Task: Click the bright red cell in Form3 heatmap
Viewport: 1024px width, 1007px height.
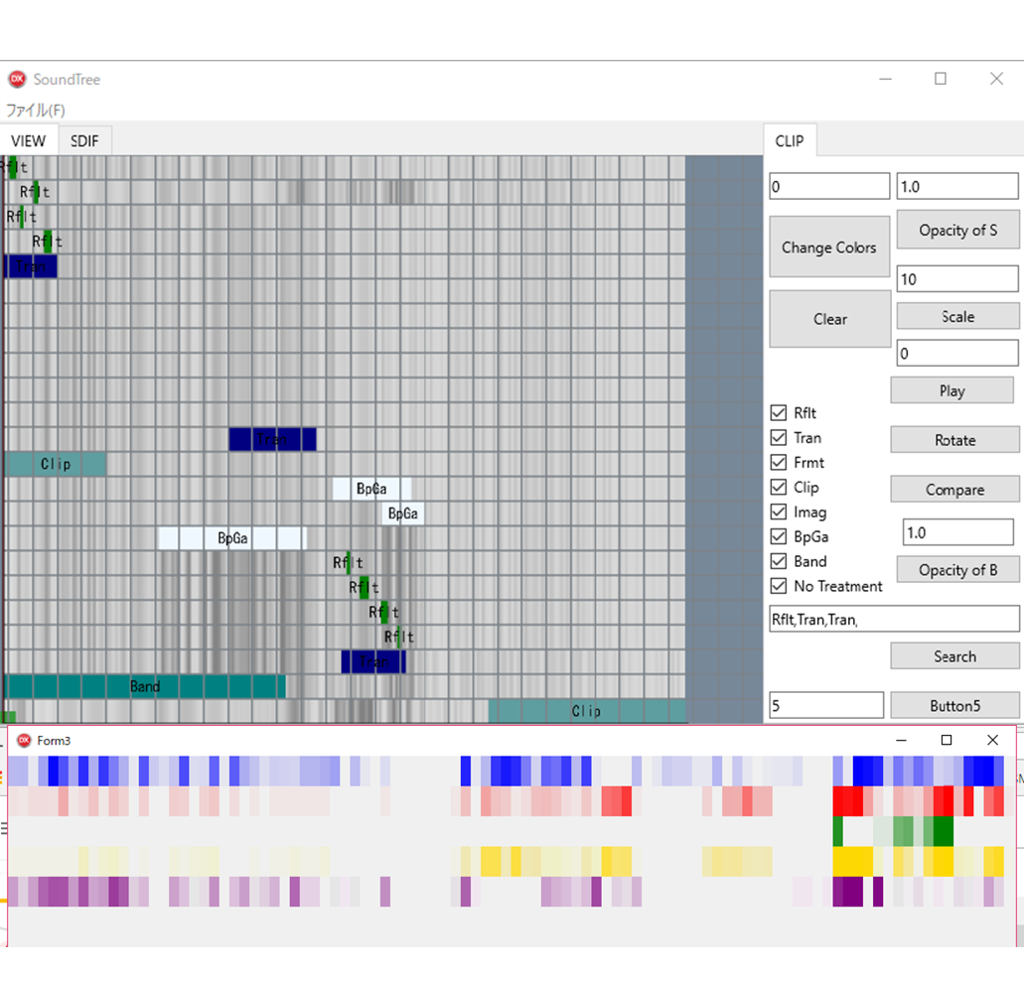Action: pos(847,801)
